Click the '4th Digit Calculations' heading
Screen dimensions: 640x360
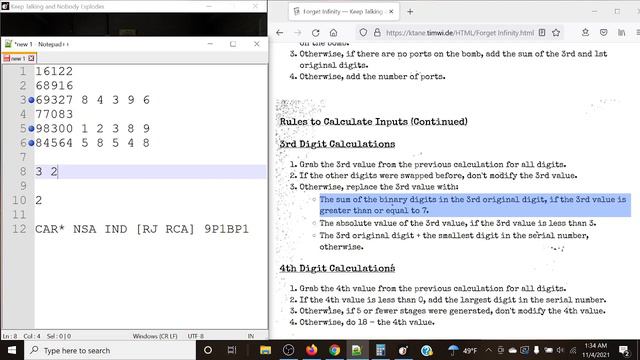click(337, 268)
